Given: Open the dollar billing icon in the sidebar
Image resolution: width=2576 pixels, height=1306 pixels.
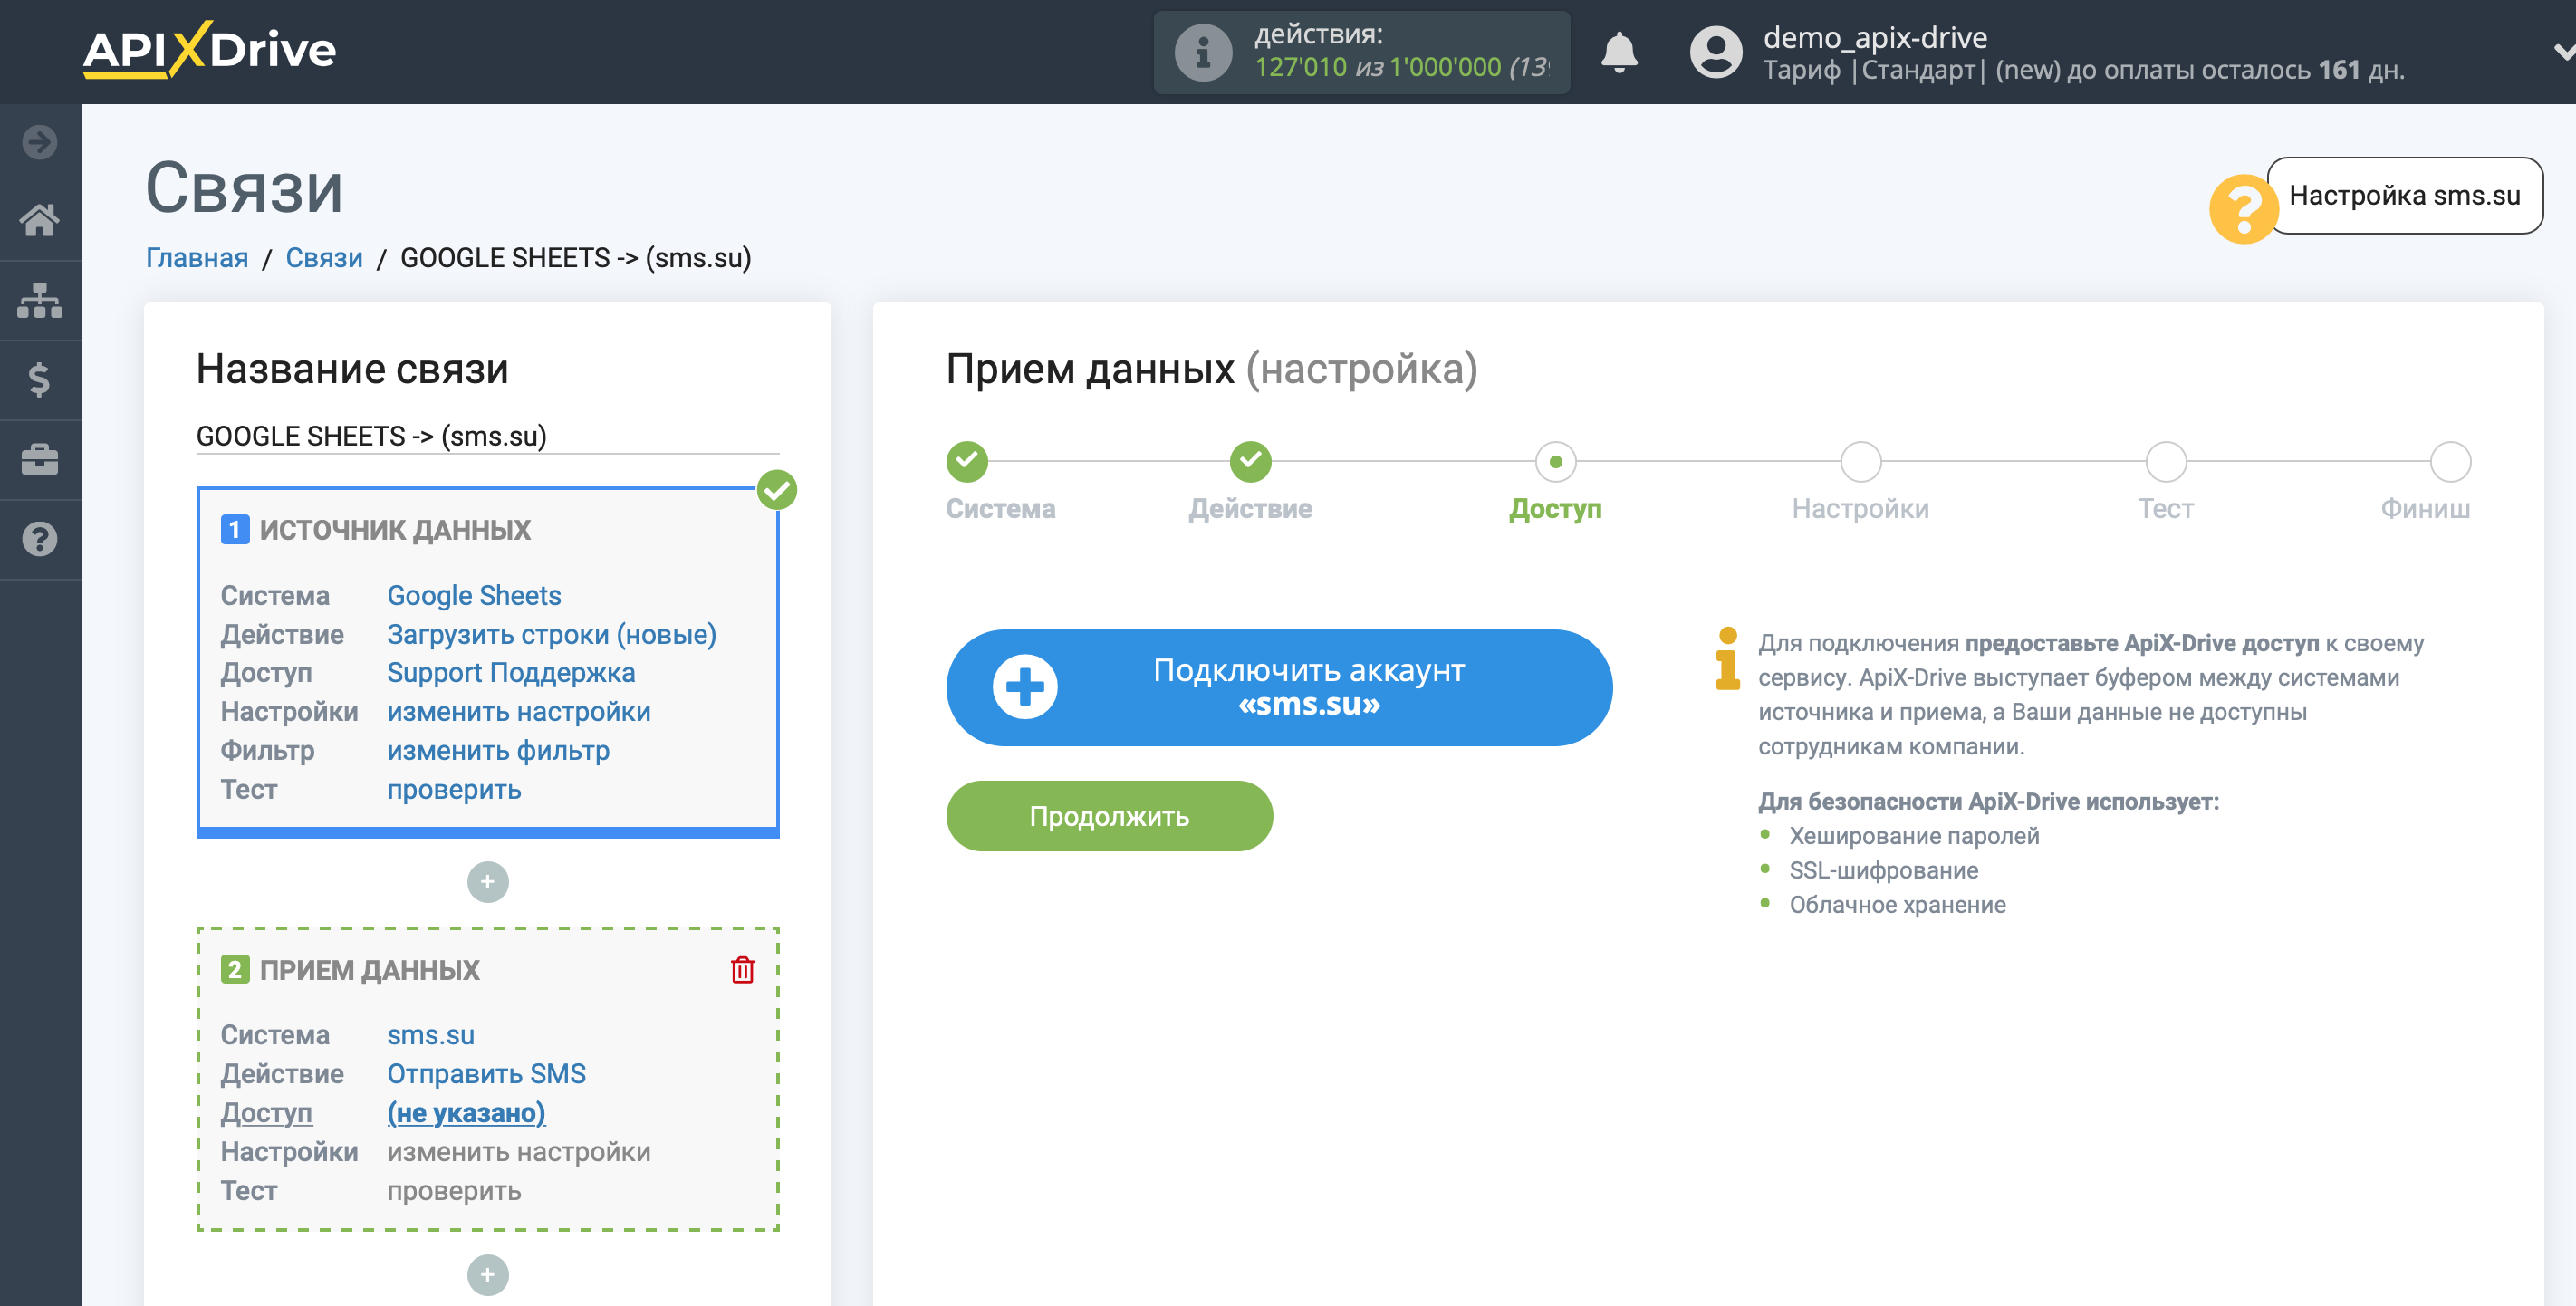Looking at the screenshot, I should pos(40,379).
